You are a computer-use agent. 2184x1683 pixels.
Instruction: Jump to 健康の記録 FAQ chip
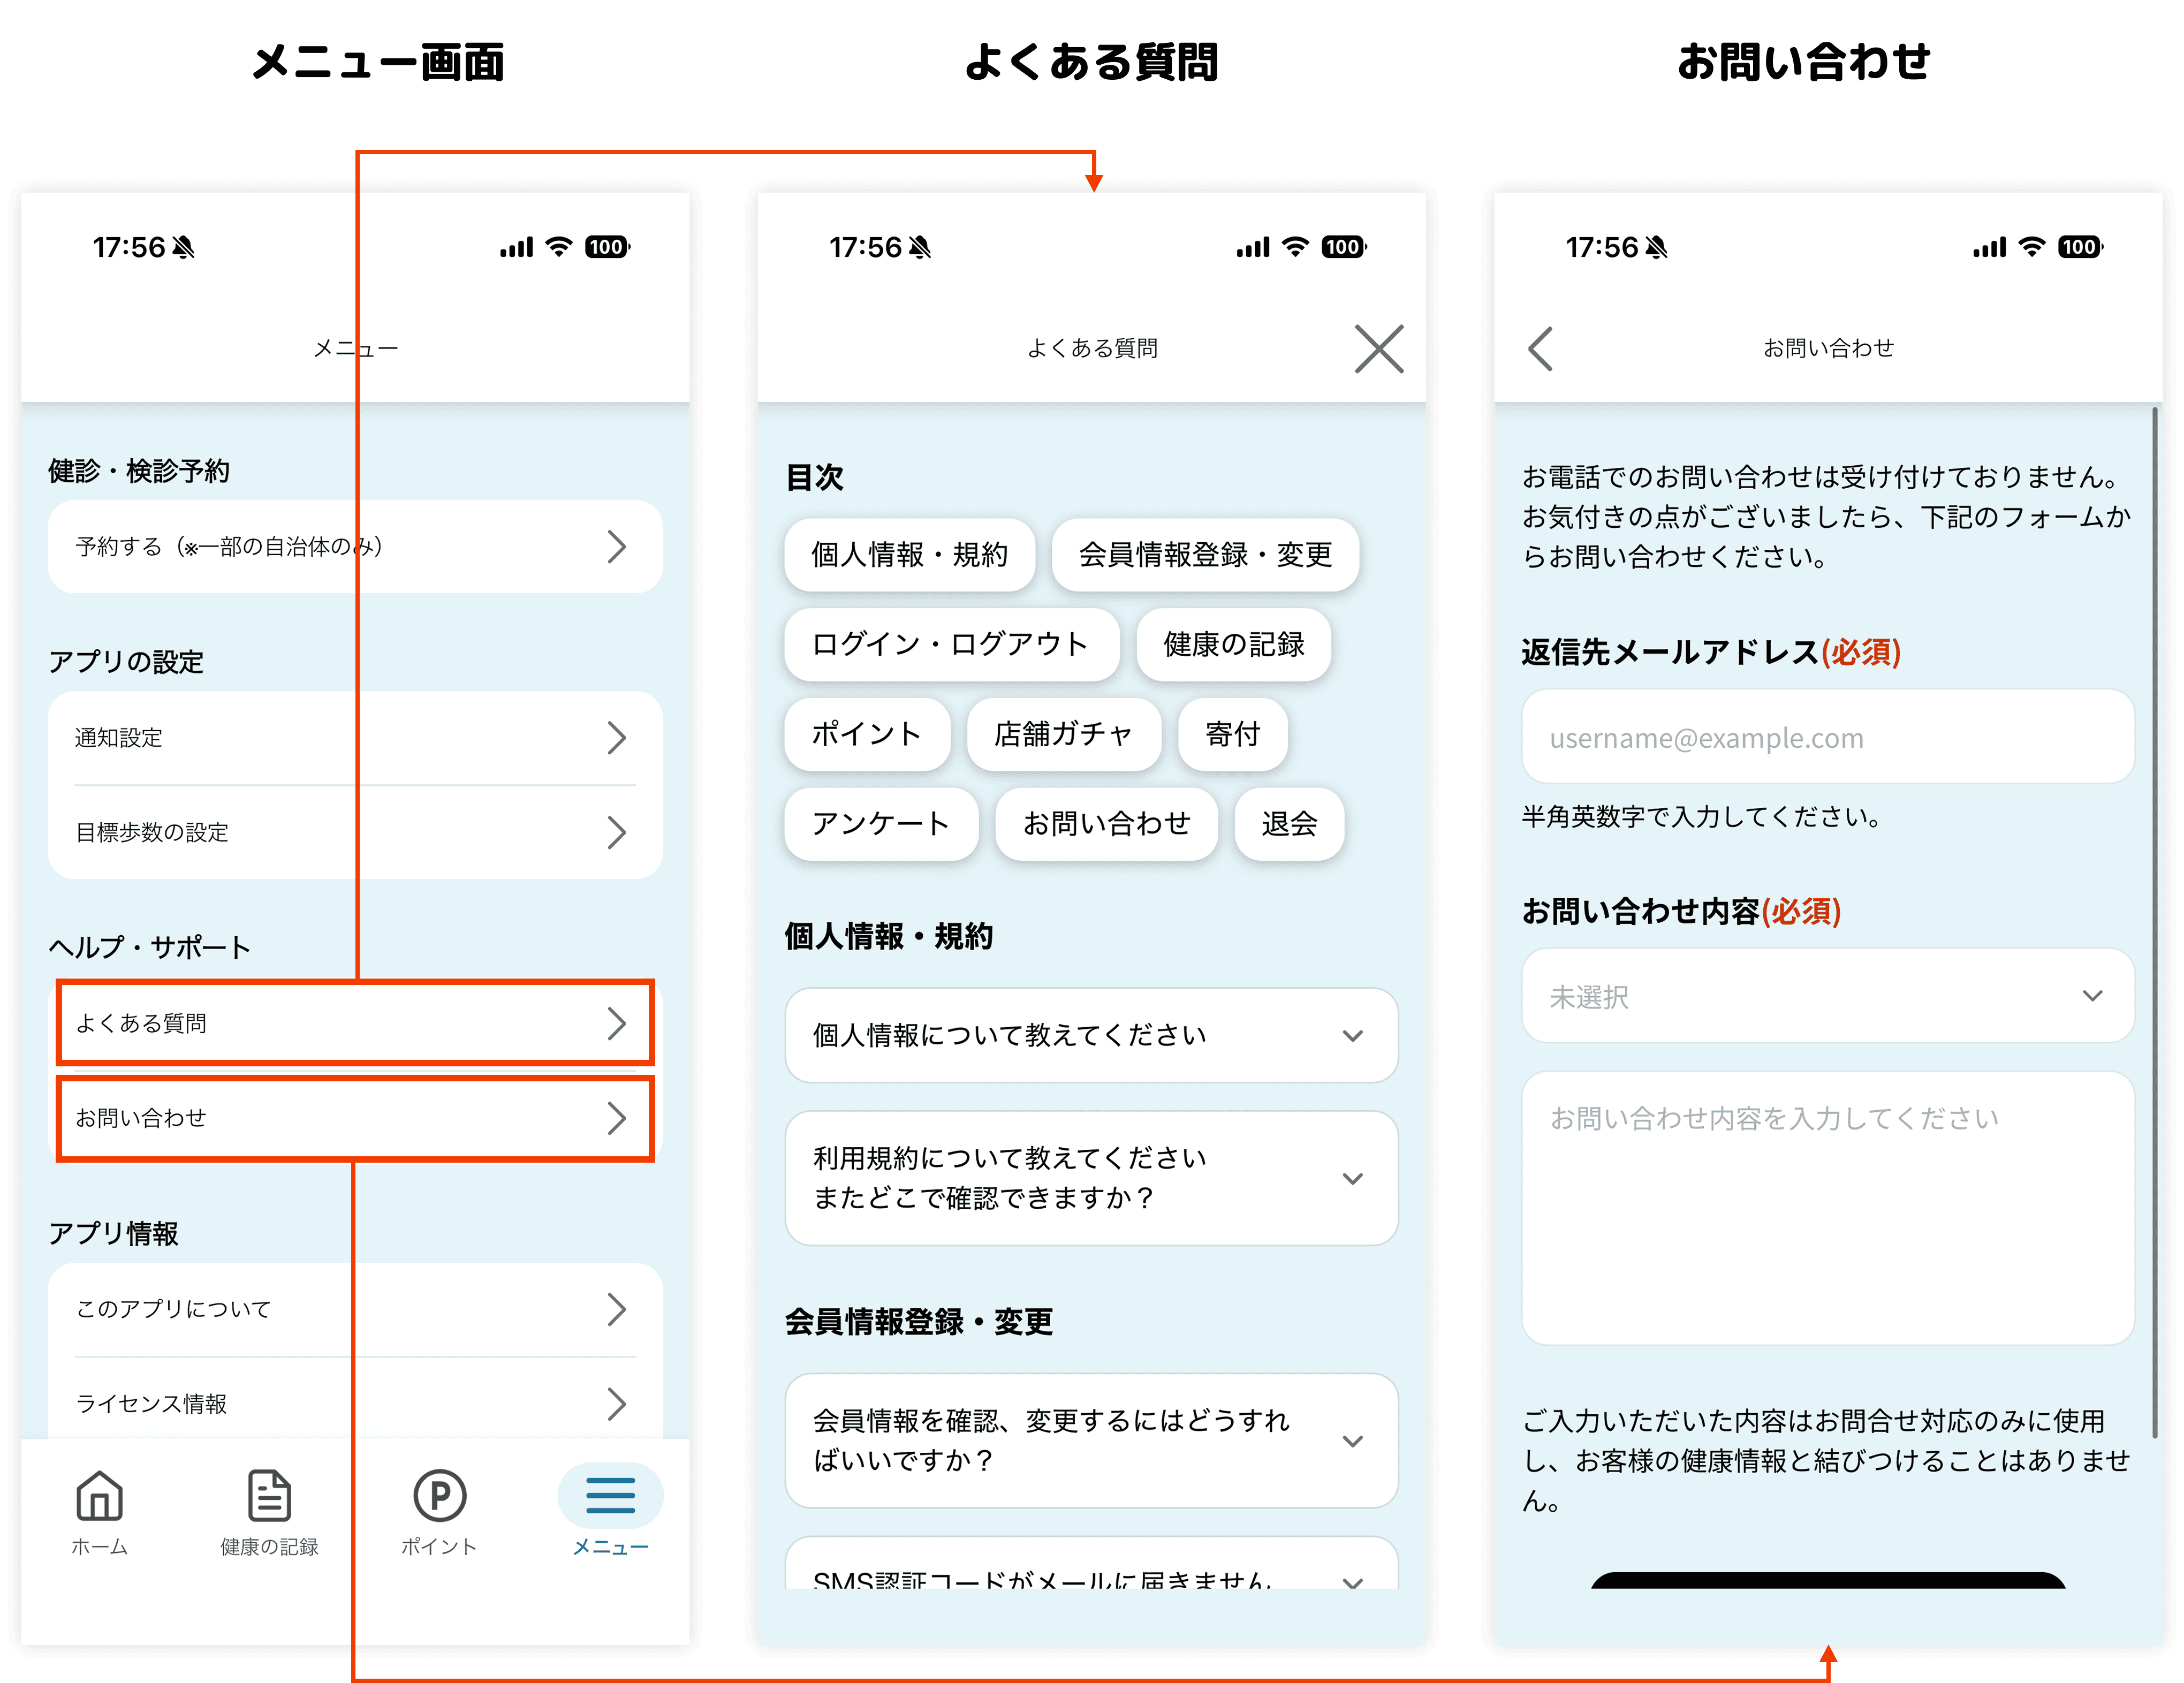(1233, 644)
